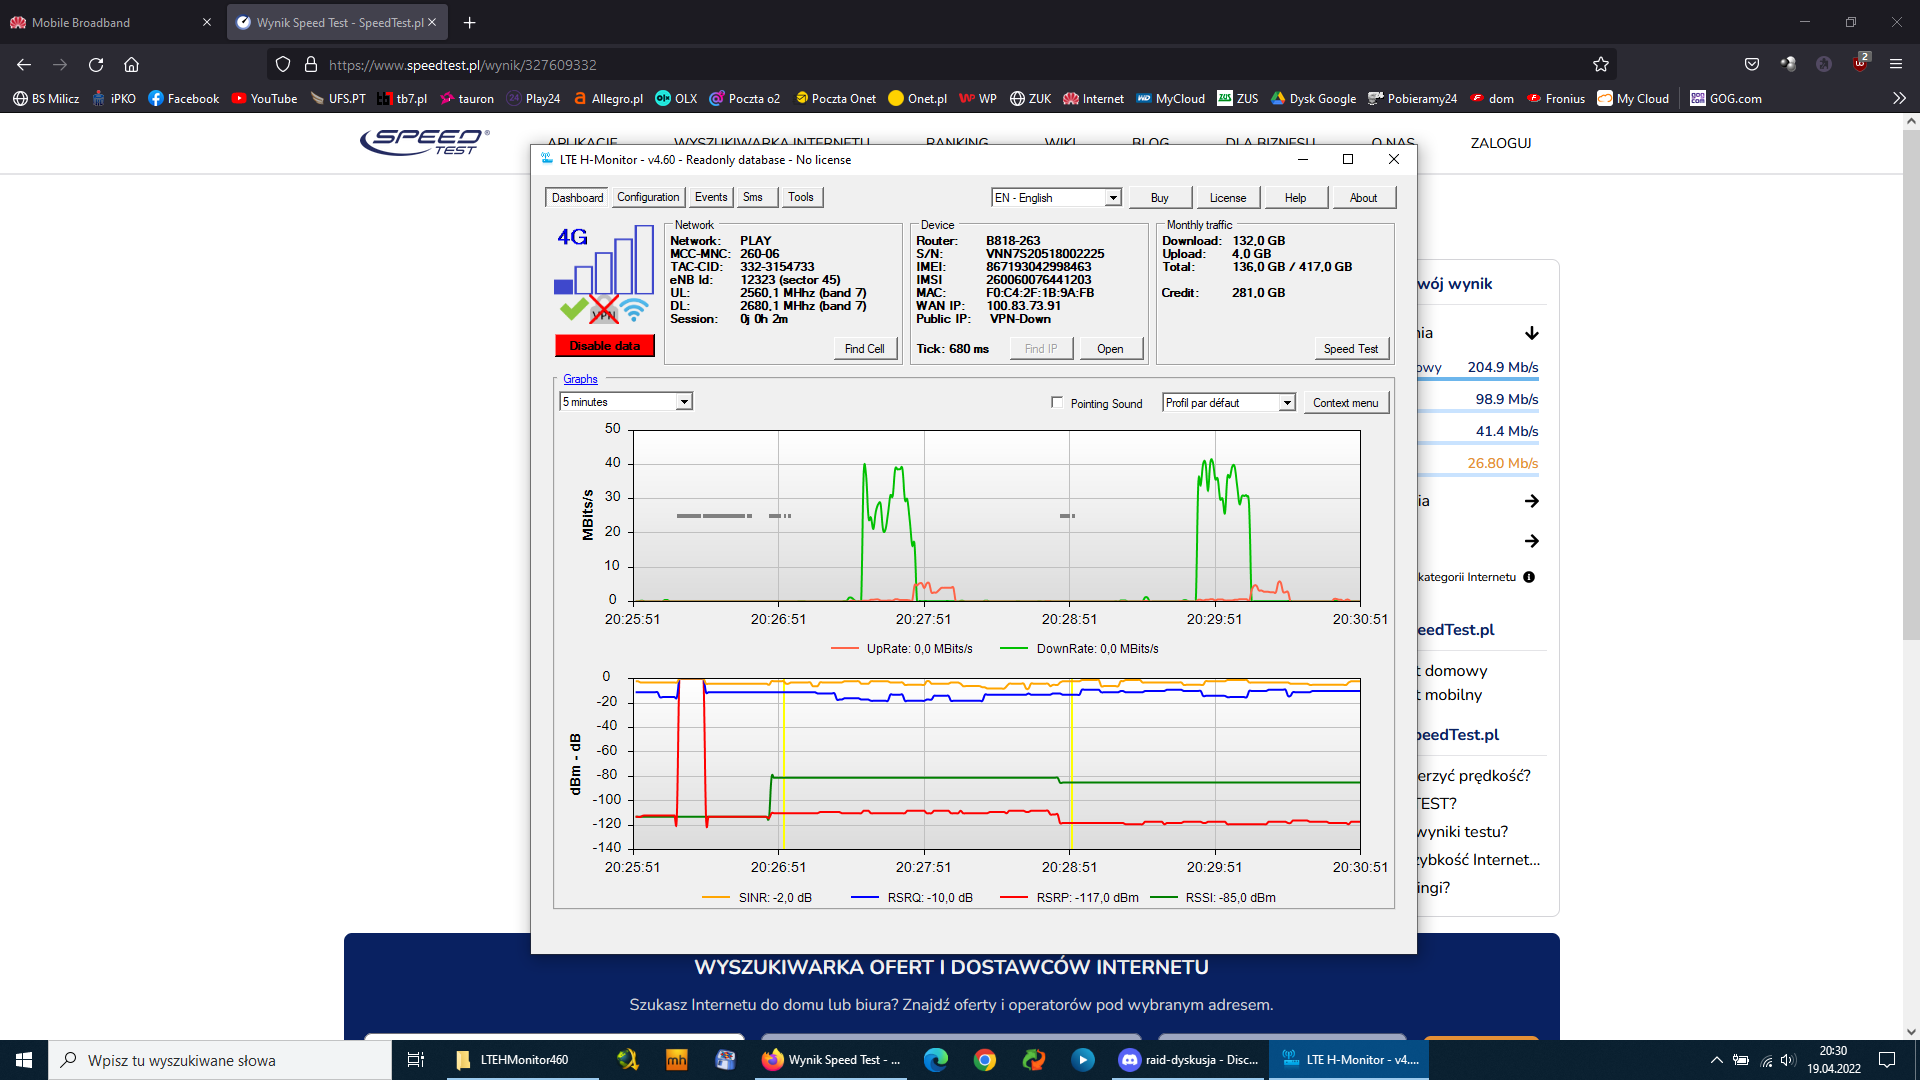Open the Allegro.pl bookmark
This screenshot has height=1080, width=1920.
point(607,98)
